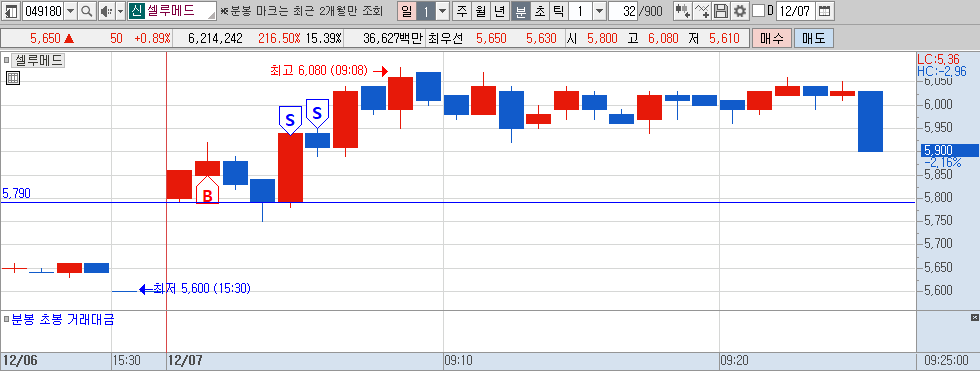Click the save chart floppy disk icon
The height and width of the screenshot is (371, 980).
(x=721, y=11)
